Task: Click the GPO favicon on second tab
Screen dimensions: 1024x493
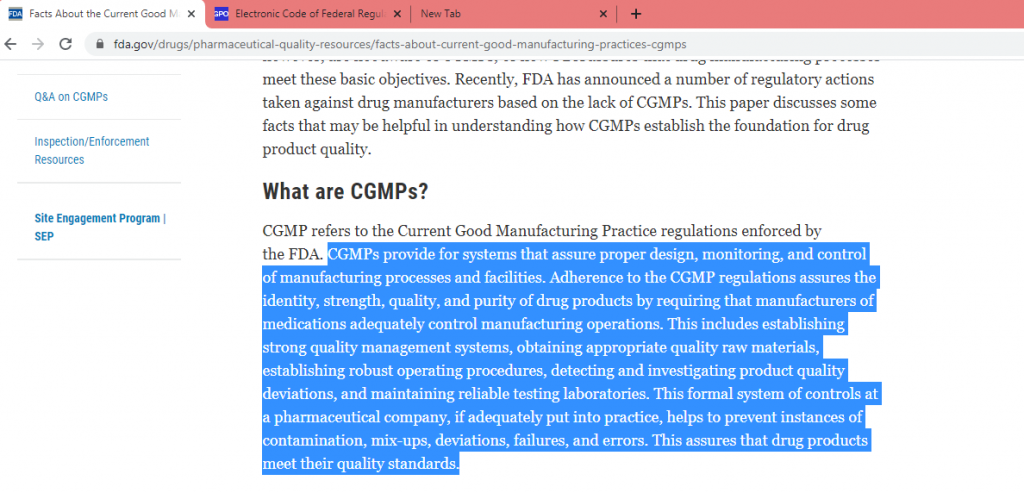Action: 221,14
